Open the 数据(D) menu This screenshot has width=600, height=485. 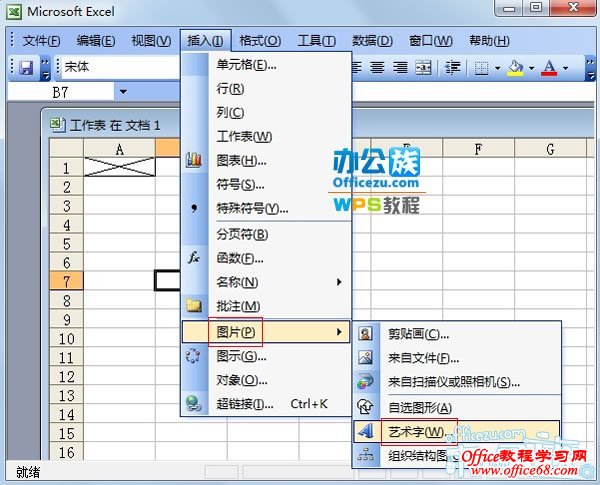(372, 41)
